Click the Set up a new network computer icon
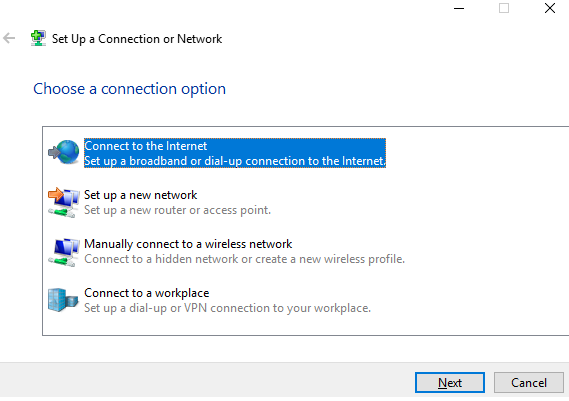Viewport: 569px width, 401px height. [x=64, y=202]
